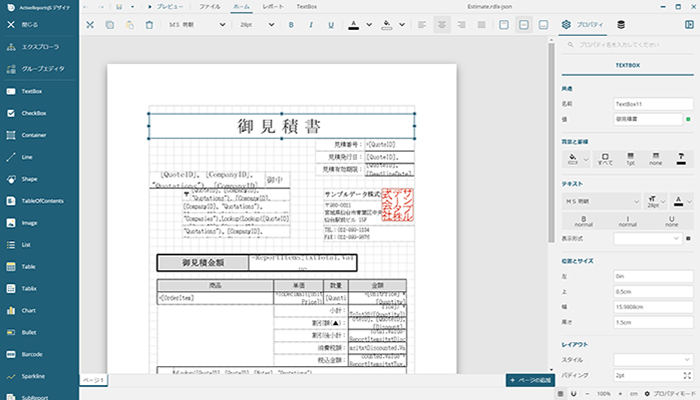Toggle Bold in the toolbar

click(x=291, y=25)
